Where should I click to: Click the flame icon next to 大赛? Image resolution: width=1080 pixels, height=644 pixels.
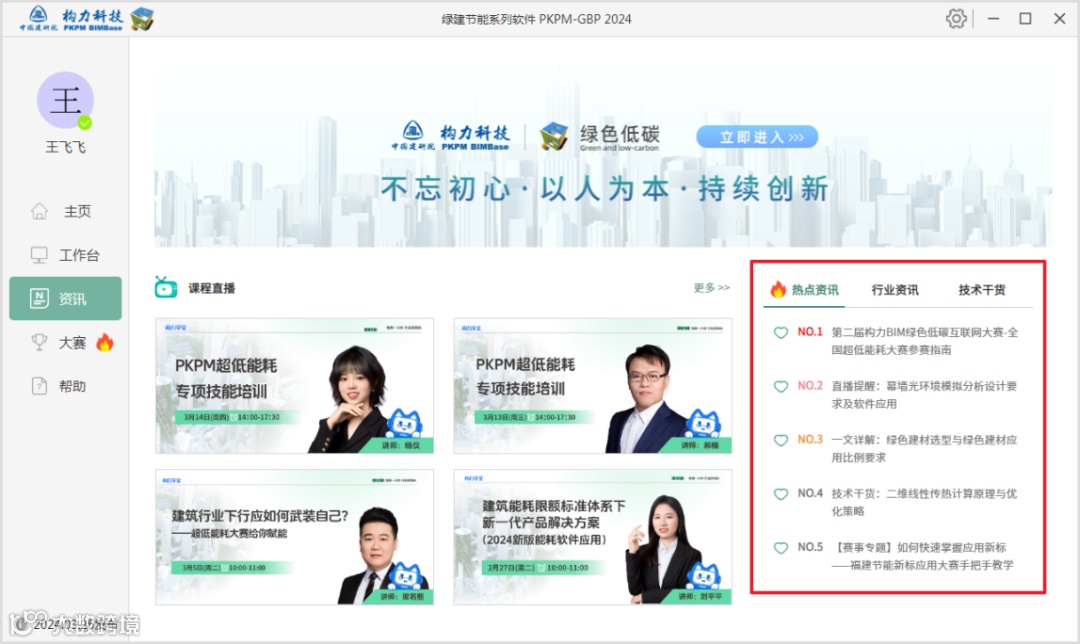point(105,342)
